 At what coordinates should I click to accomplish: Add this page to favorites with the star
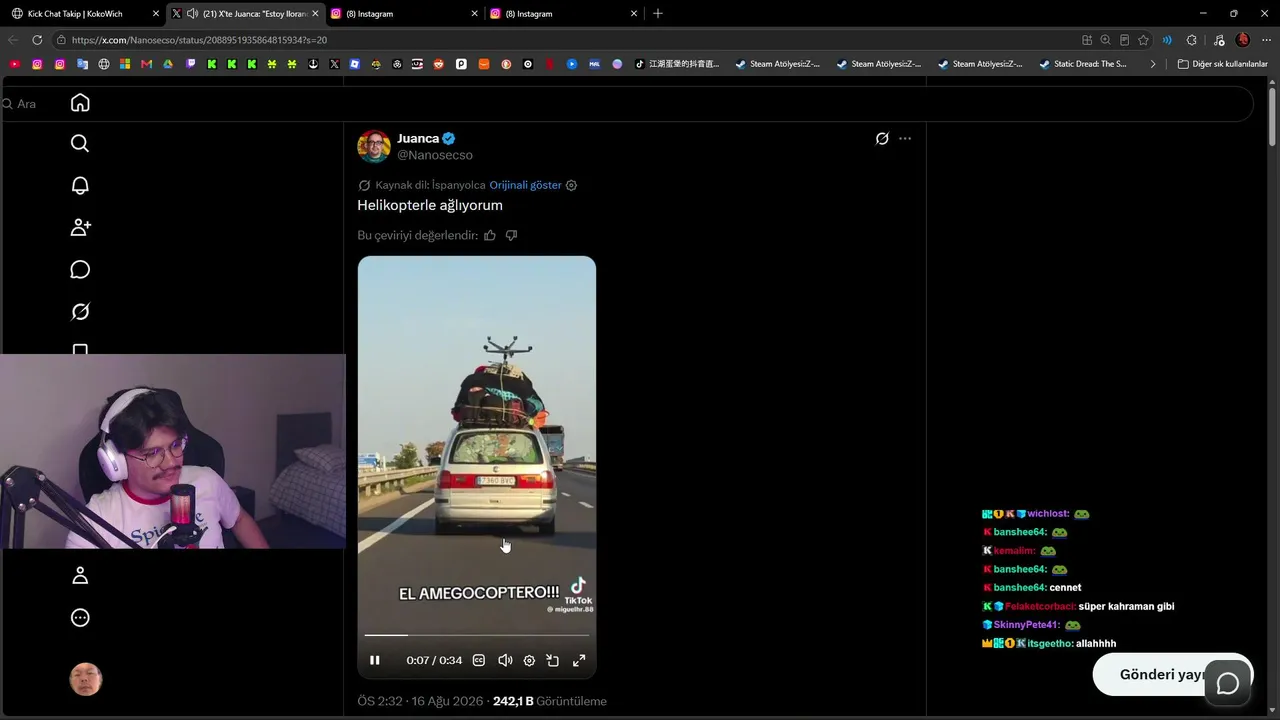1143,40
